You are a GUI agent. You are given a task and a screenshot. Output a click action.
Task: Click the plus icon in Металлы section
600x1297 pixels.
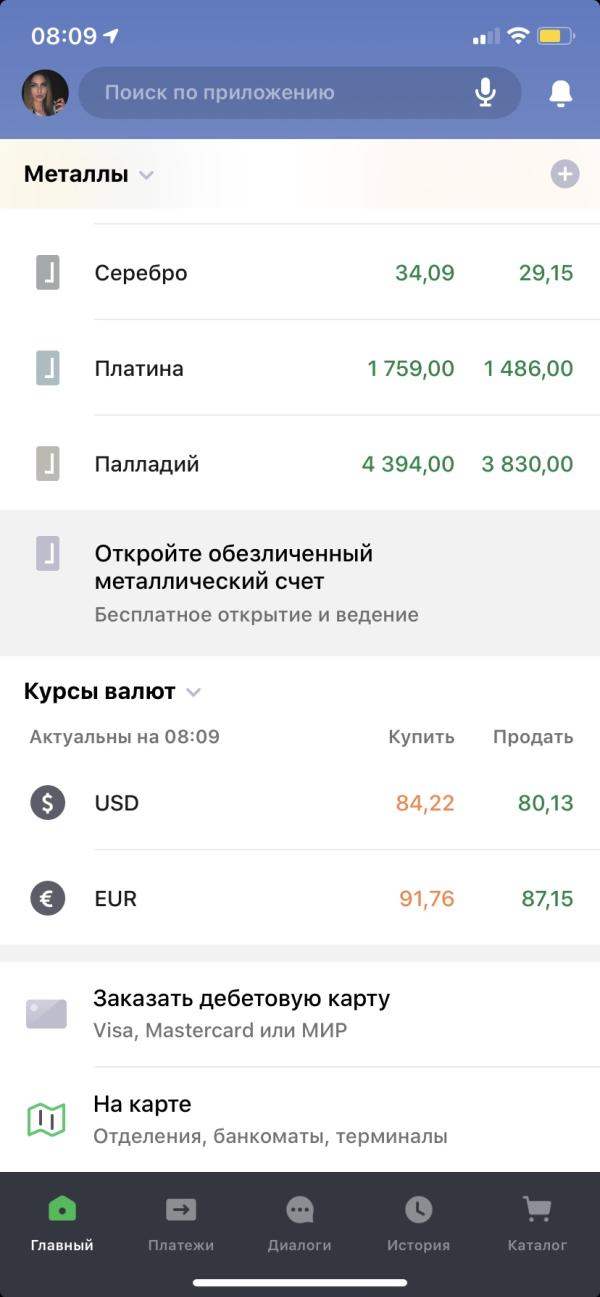point(565,174)
